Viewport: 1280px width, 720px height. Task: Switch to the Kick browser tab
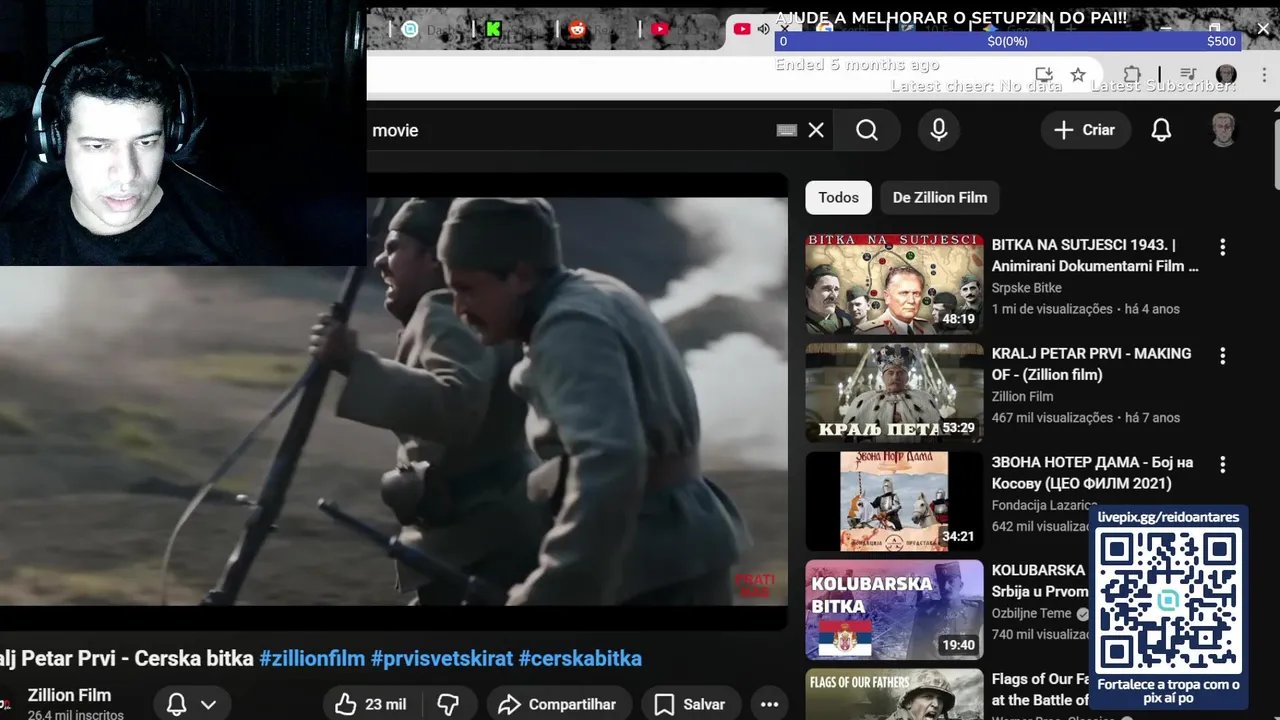[493, 29]
